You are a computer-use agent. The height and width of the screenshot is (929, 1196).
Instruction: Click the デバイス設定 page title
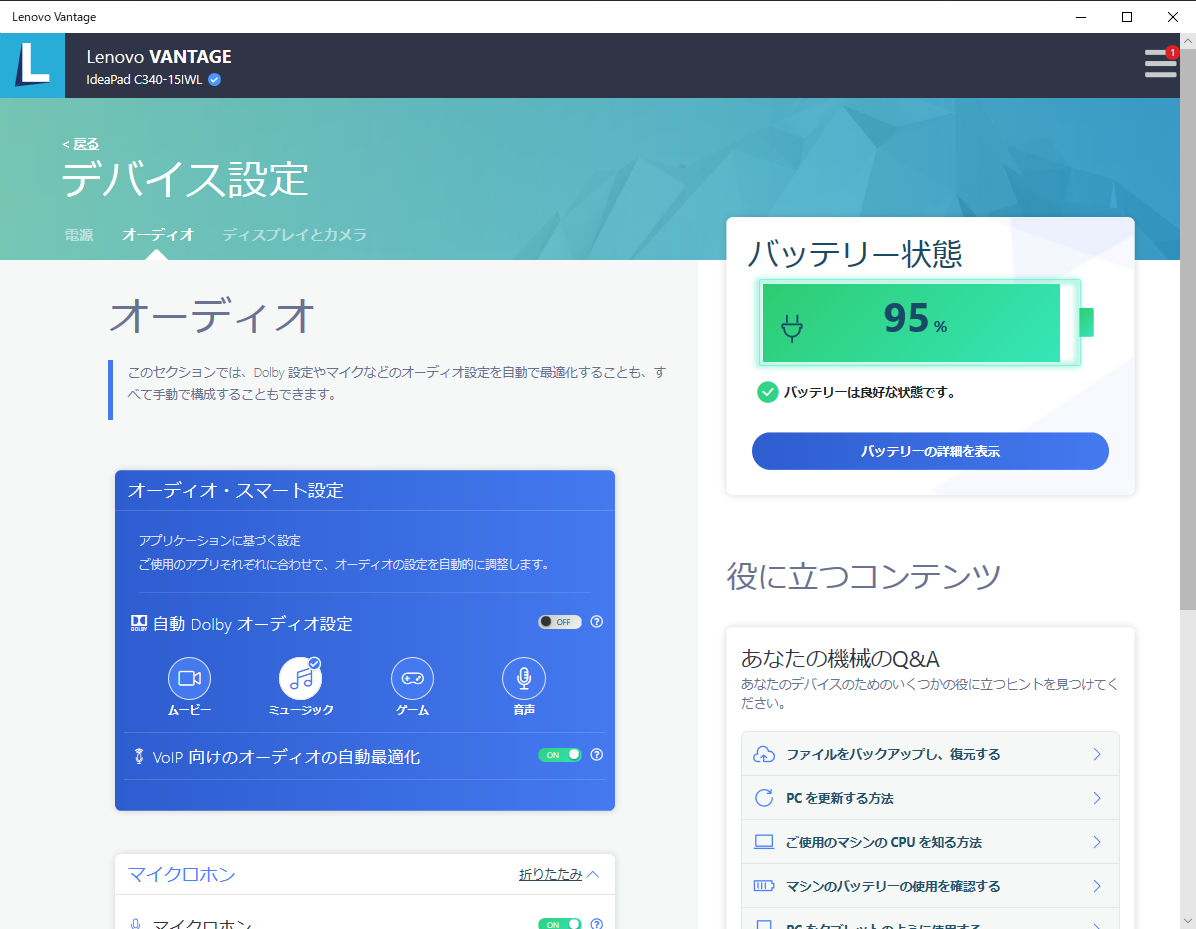coord(185,179)
